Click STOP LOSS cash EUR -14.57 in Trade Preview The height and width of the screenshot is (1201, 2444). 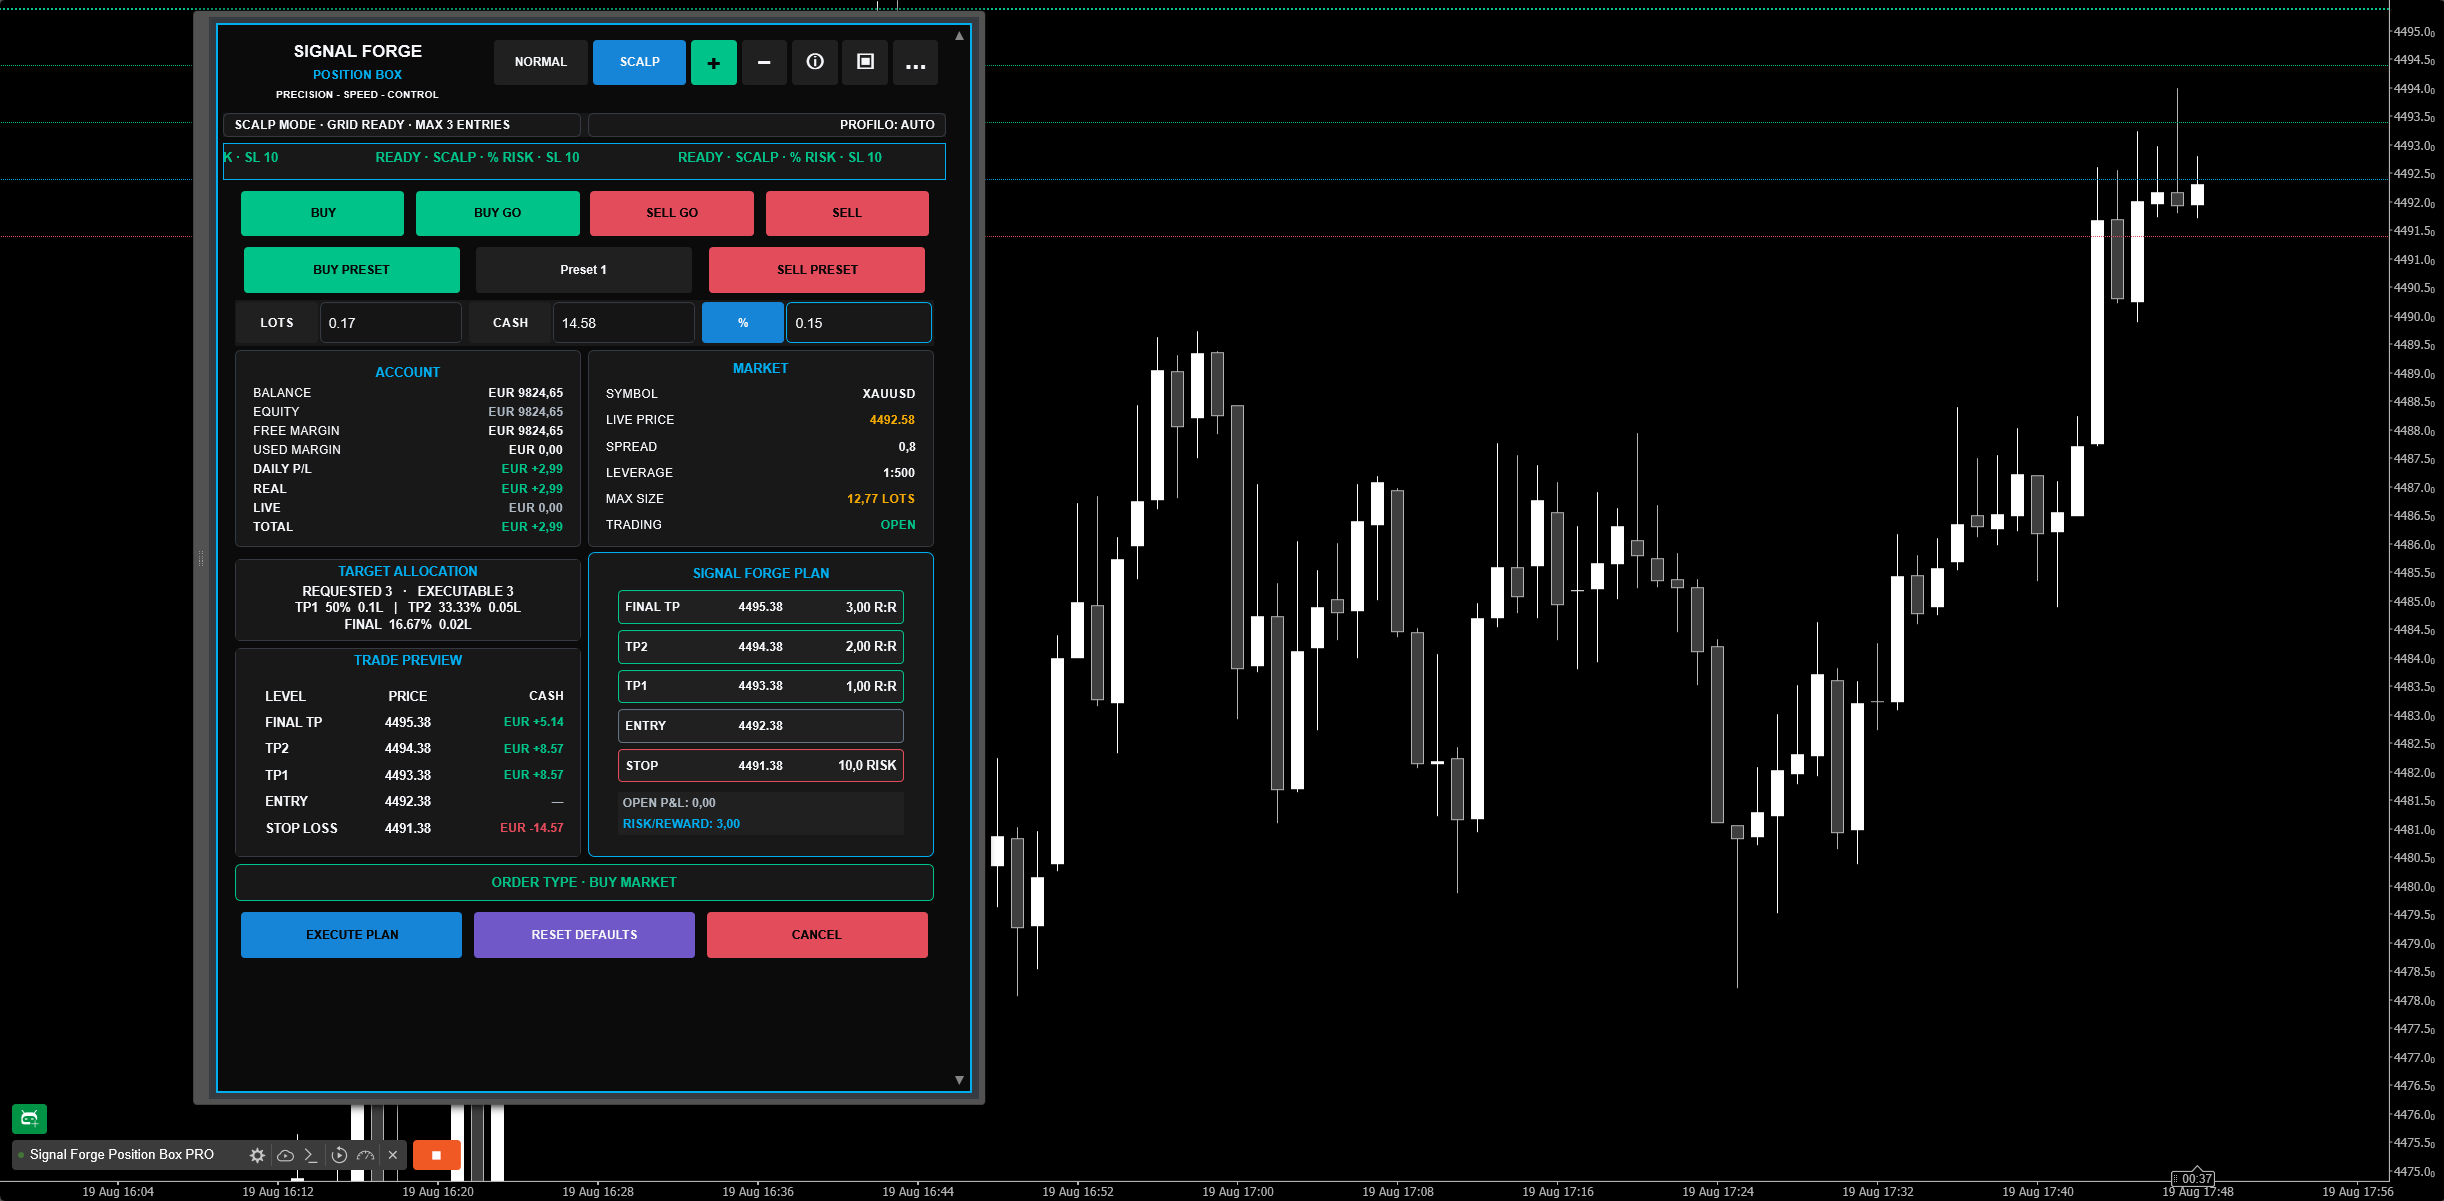click(532, 828)
